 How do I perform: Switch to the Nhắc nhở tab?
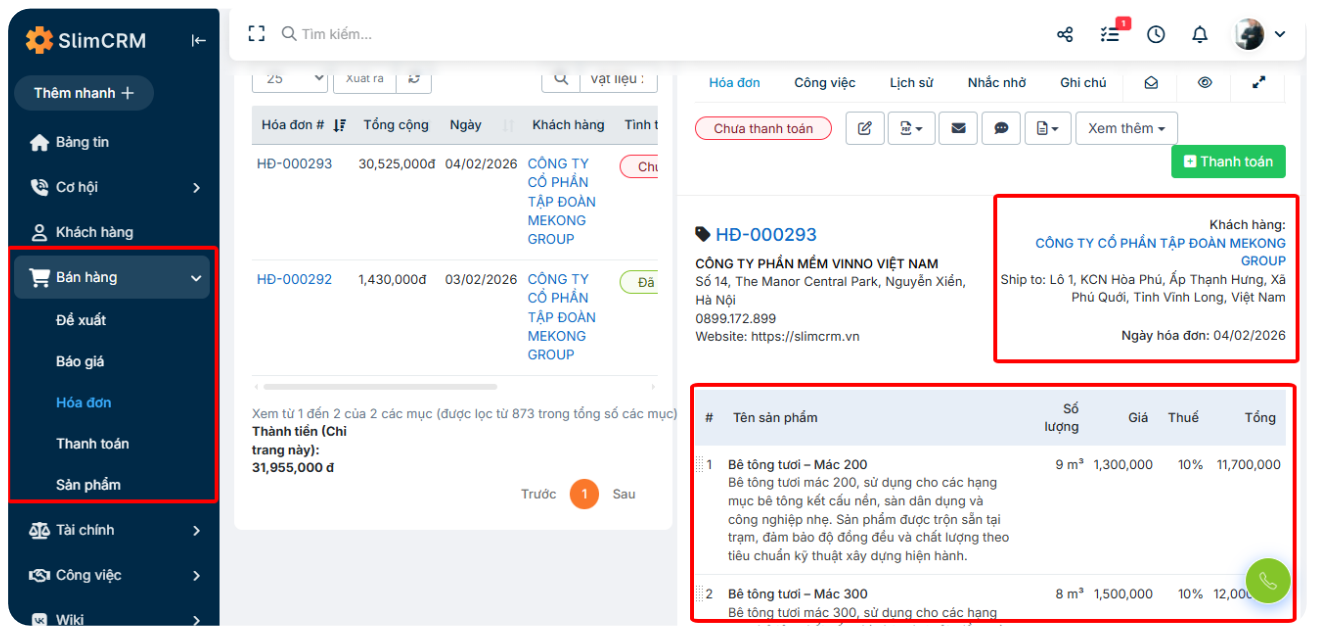coord(997,83)
